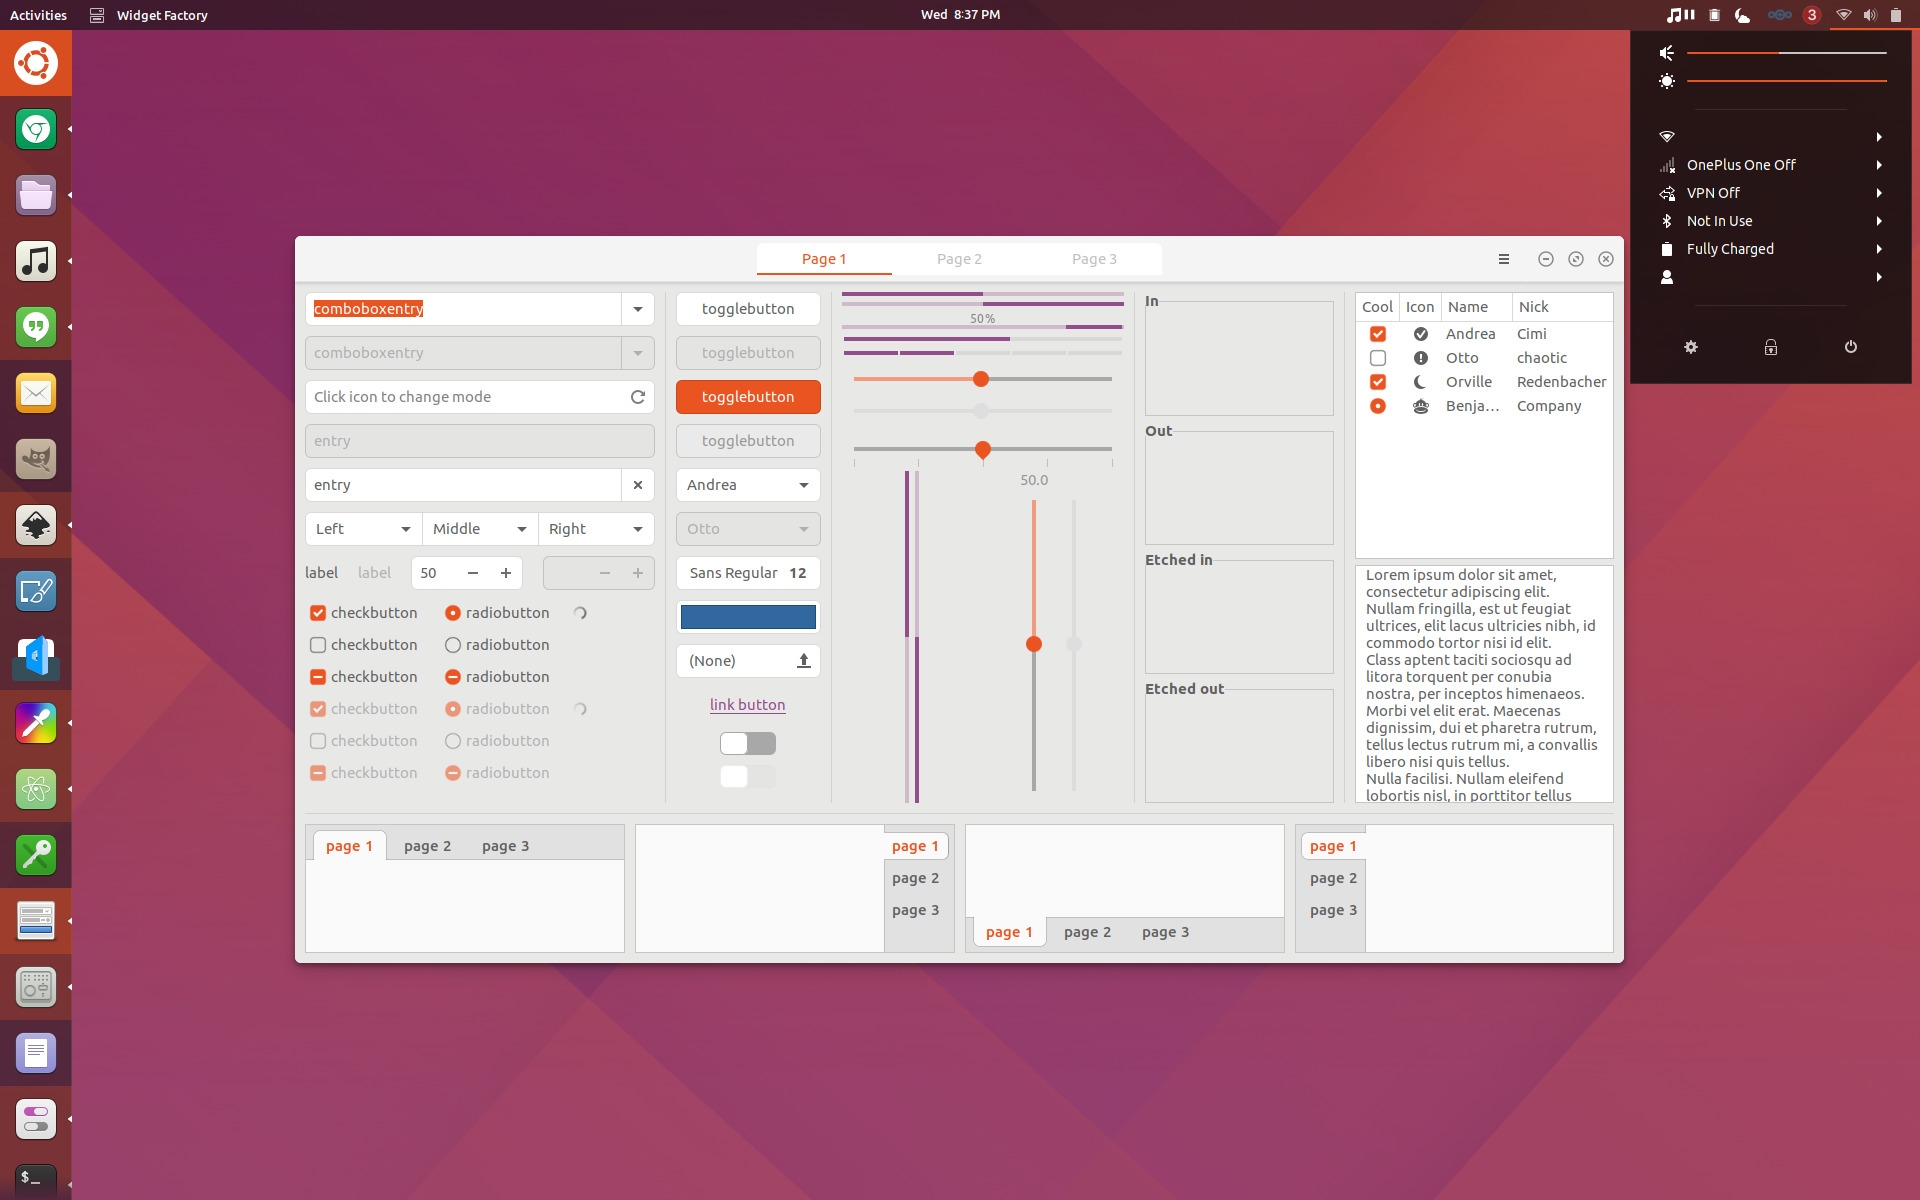Click the lock screen icon in system menu
The height and width of the screenshot is (1200, 1920).
(1771, 347)
